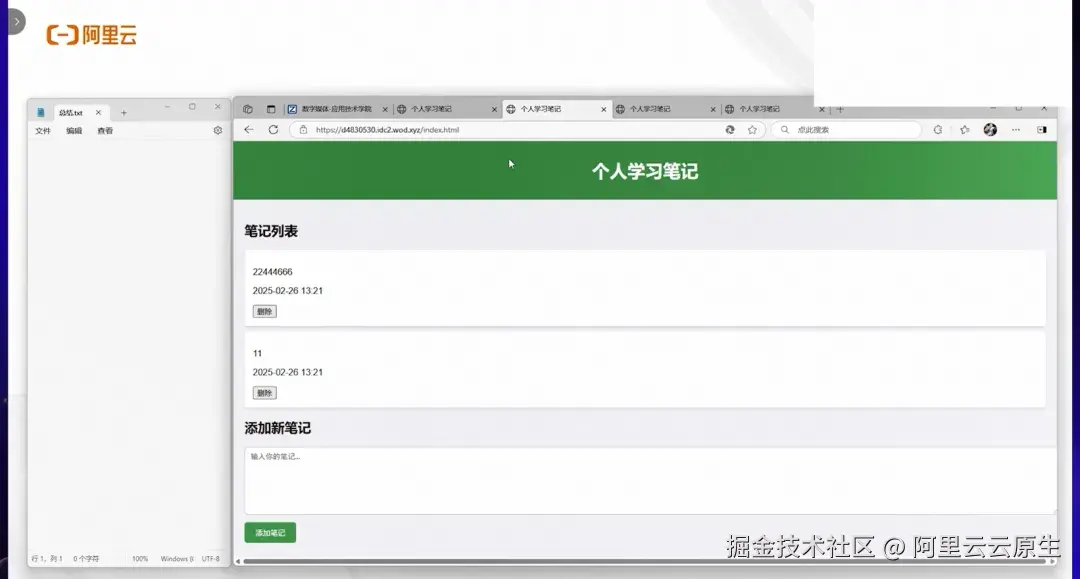Click the browser profile avatar icon
The height and width of the screenshot is (579, 1080).
[989, 129]
